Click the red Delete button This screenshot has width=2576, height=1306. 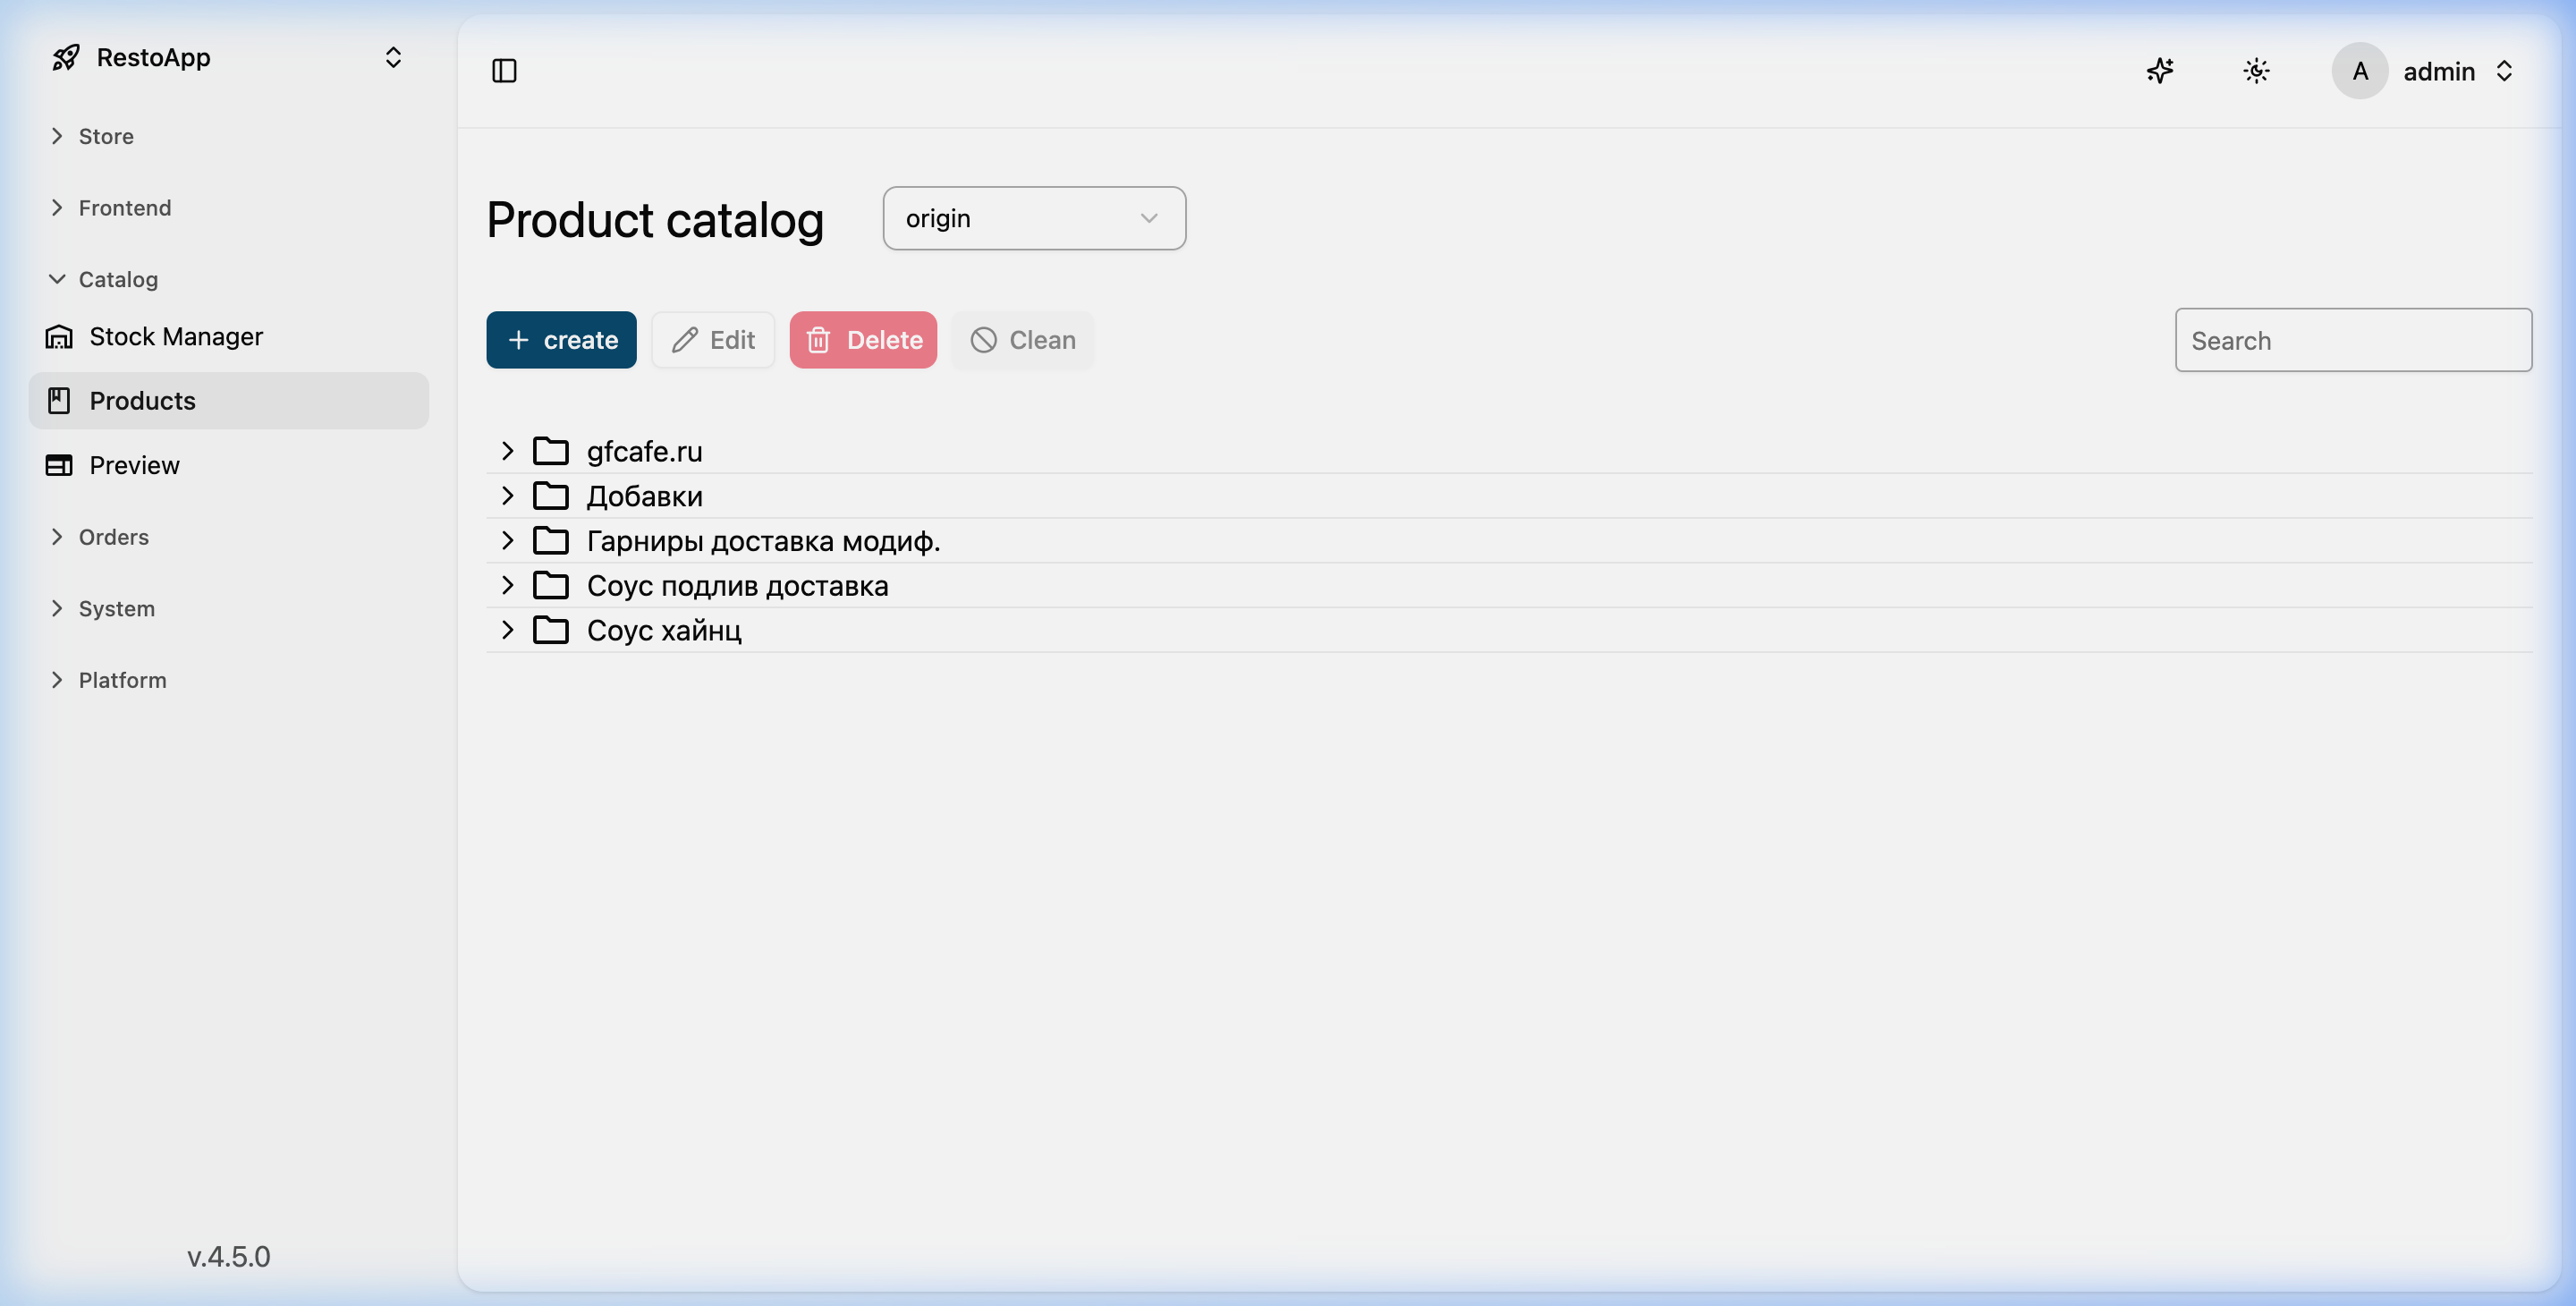pos(862,341)
